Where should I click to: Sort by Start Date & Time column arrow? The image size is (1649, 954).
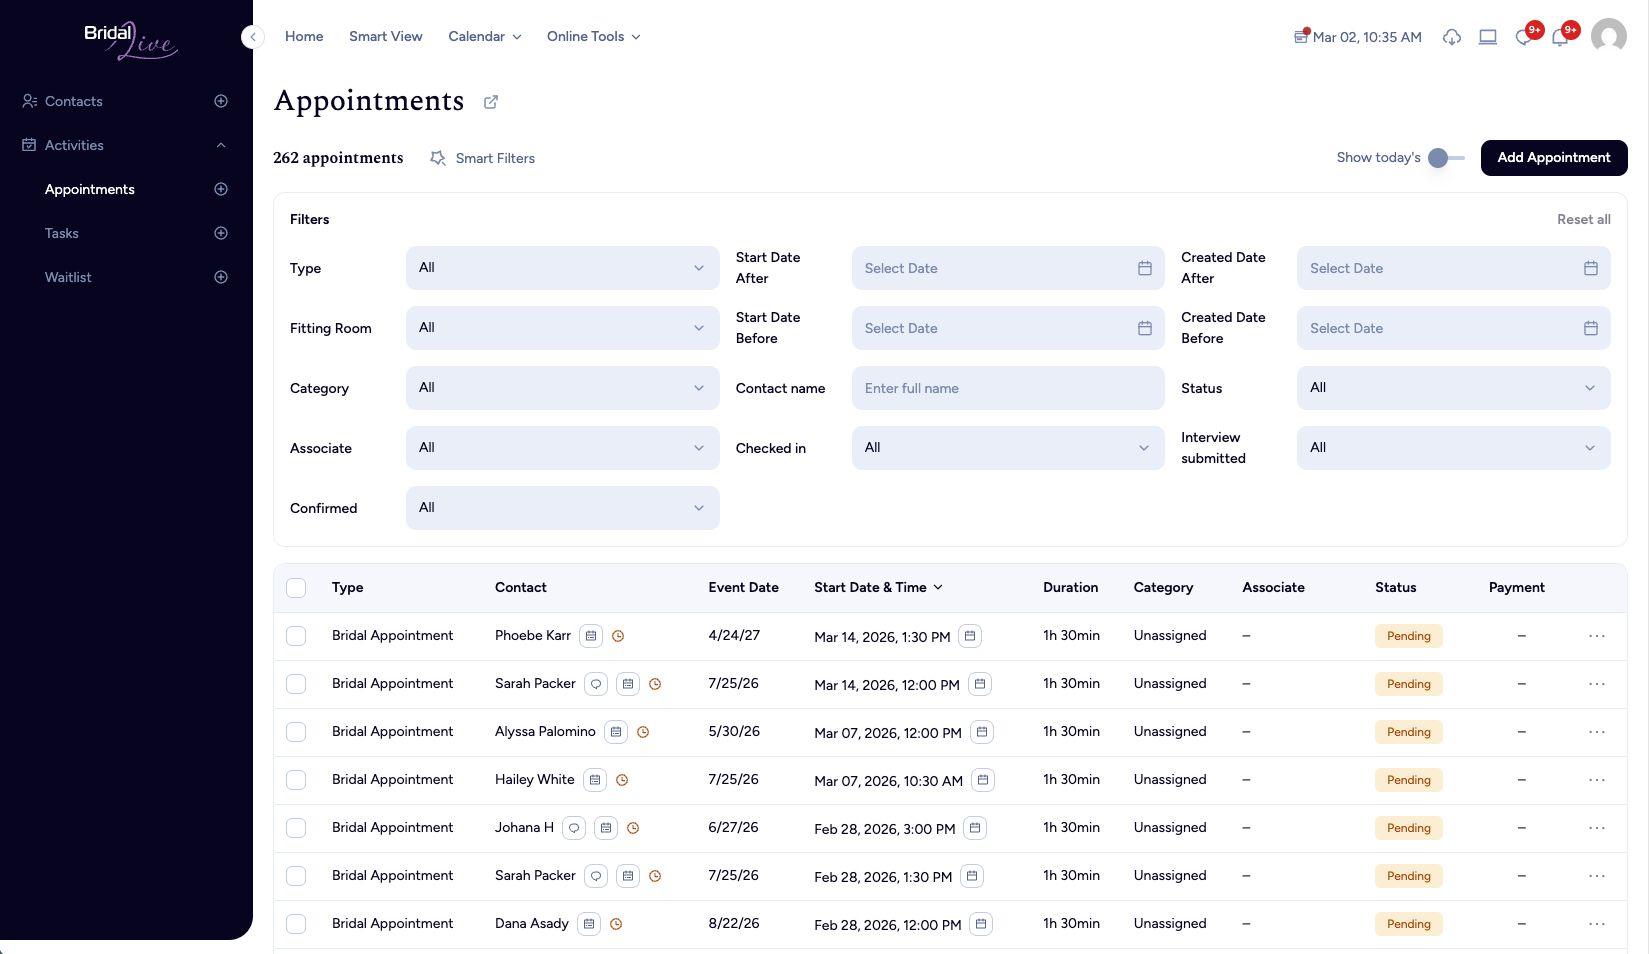coord(938,588)
